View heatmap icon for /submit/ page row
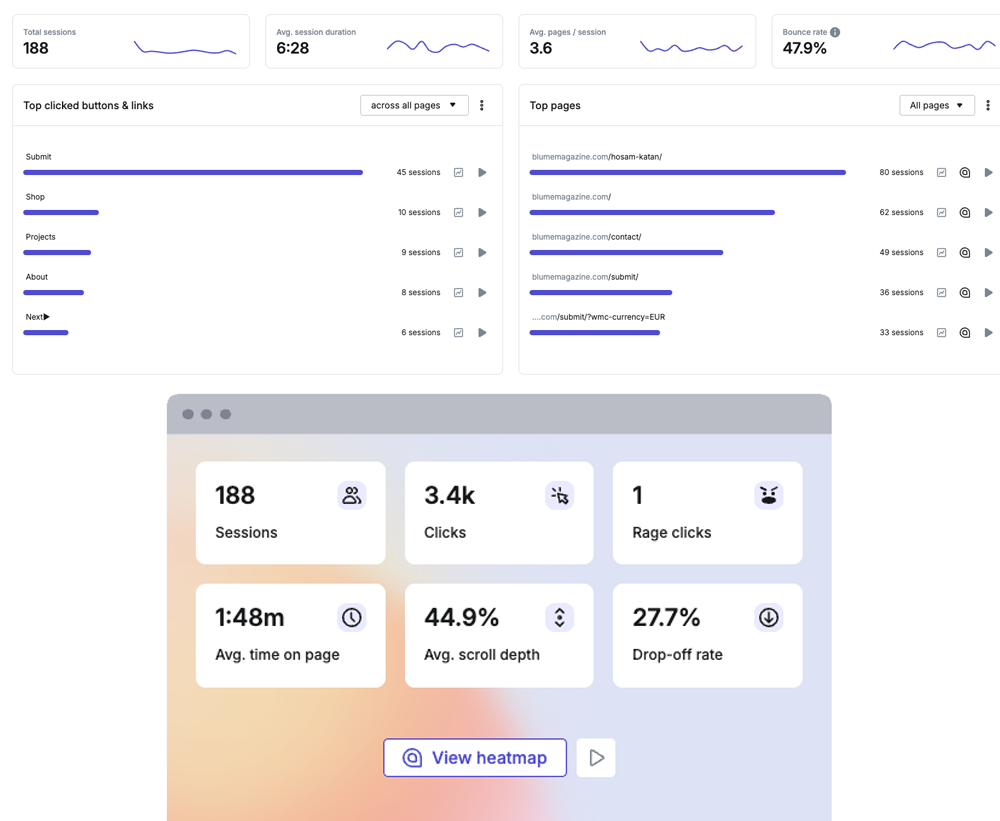 click(x=965, y=293)
